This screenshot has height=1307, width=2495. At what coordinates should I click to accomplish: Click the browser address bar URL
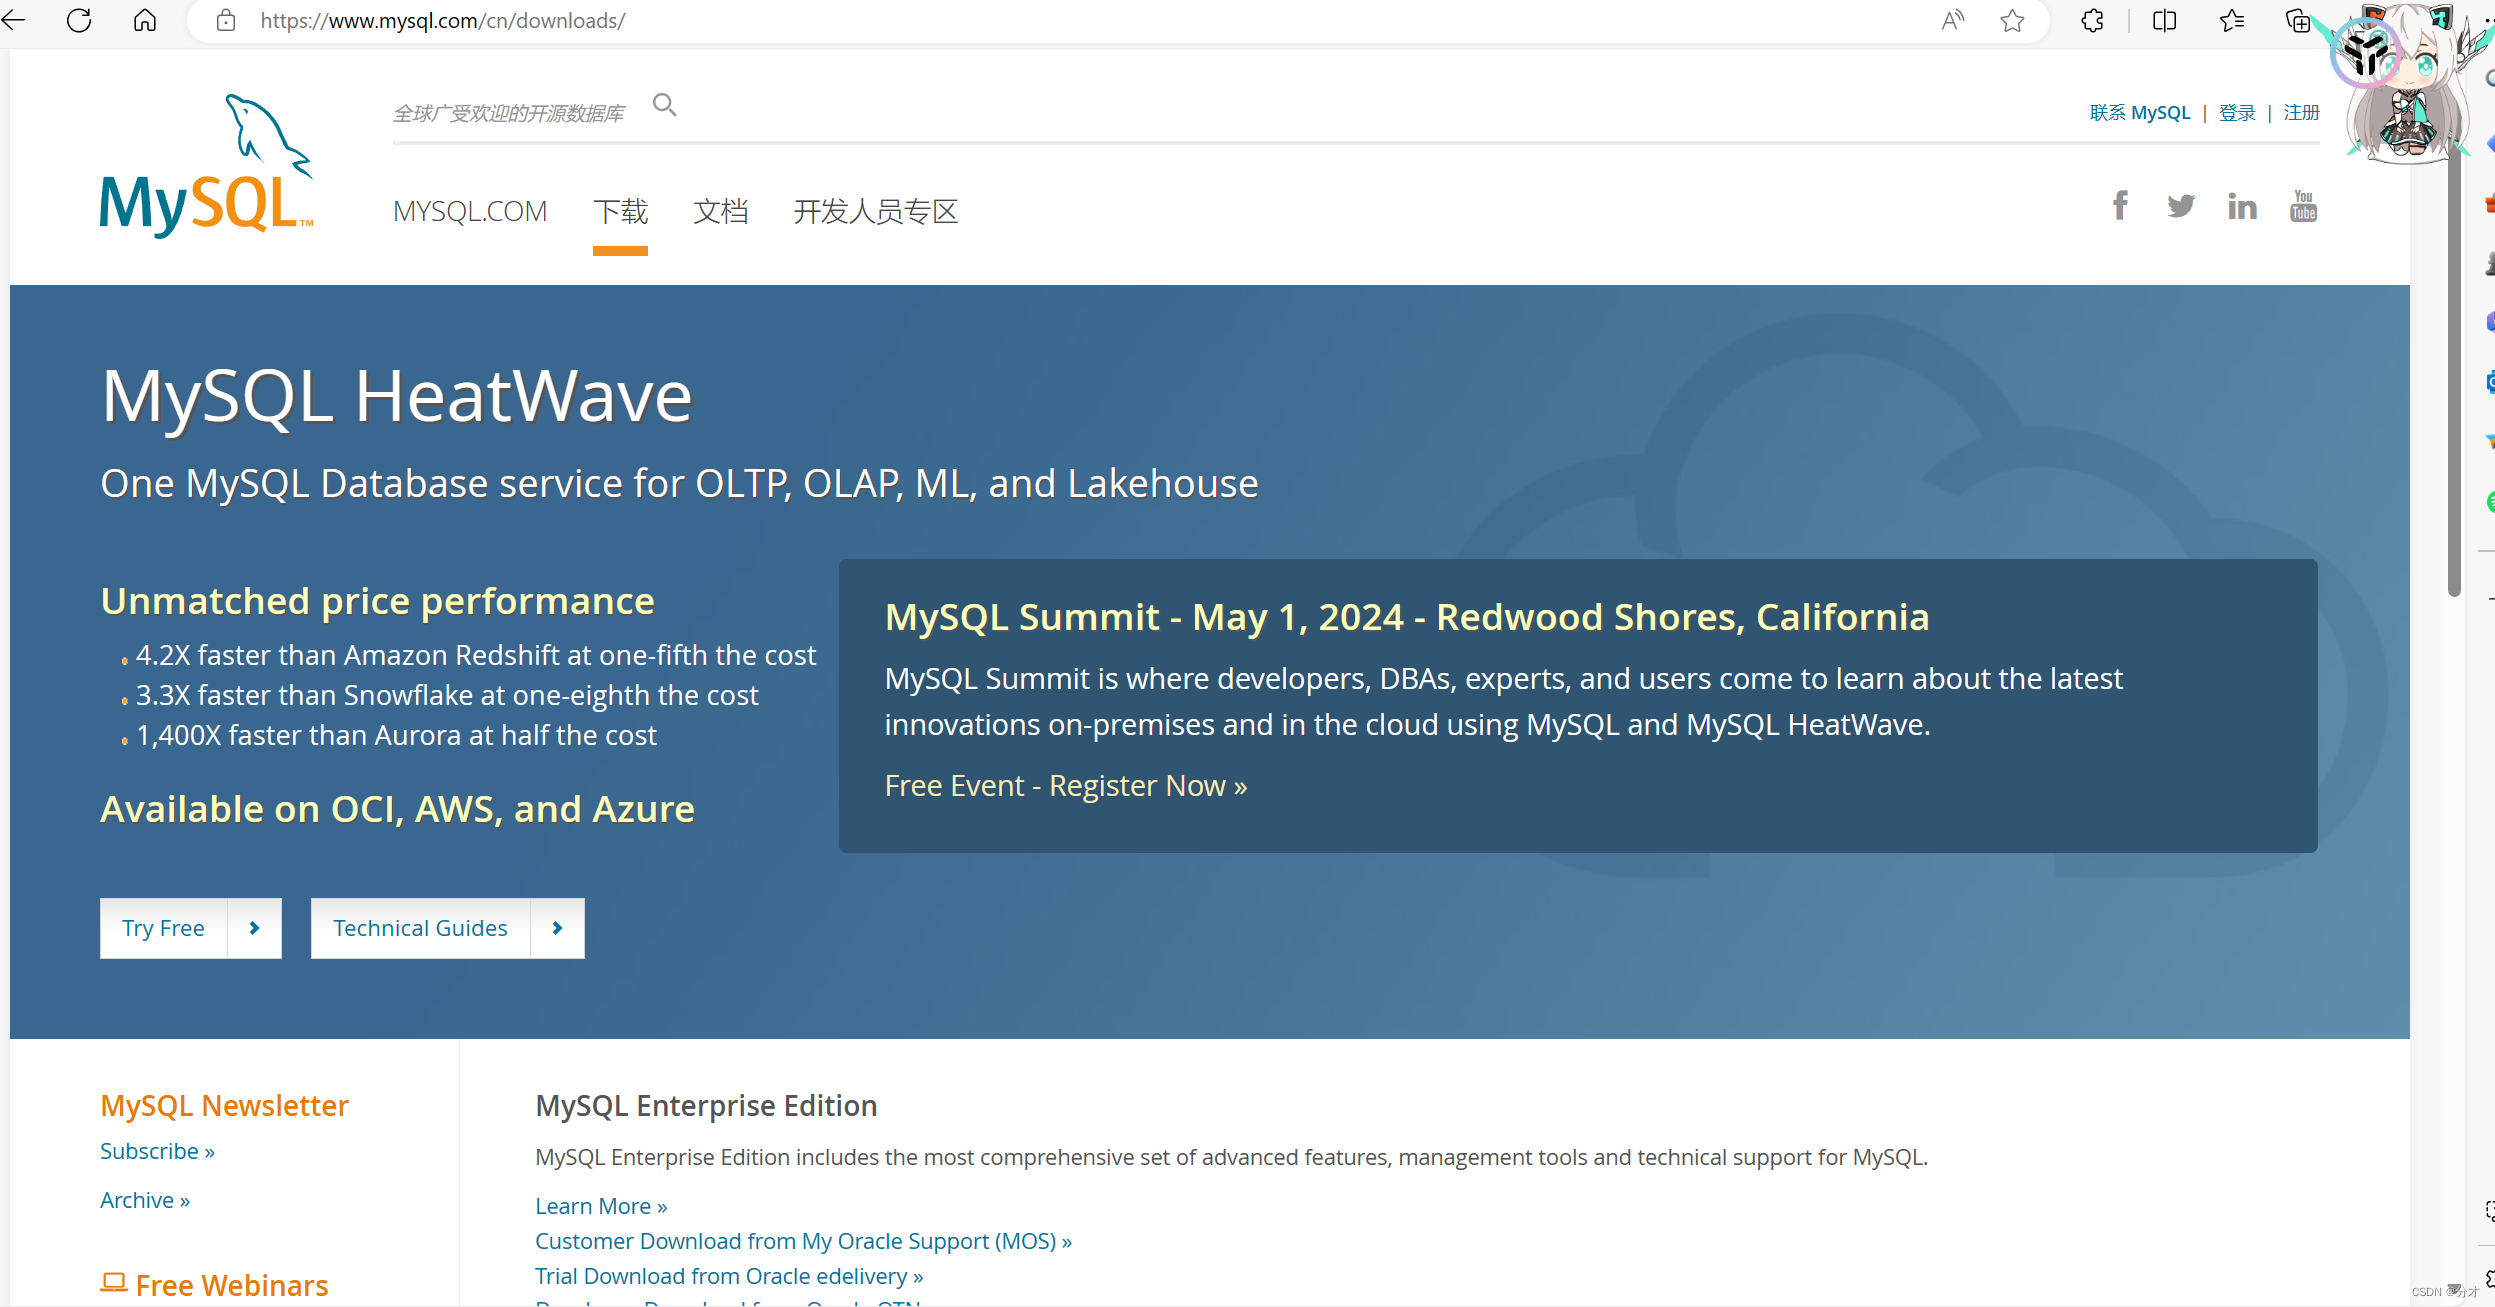coord(443,20)
